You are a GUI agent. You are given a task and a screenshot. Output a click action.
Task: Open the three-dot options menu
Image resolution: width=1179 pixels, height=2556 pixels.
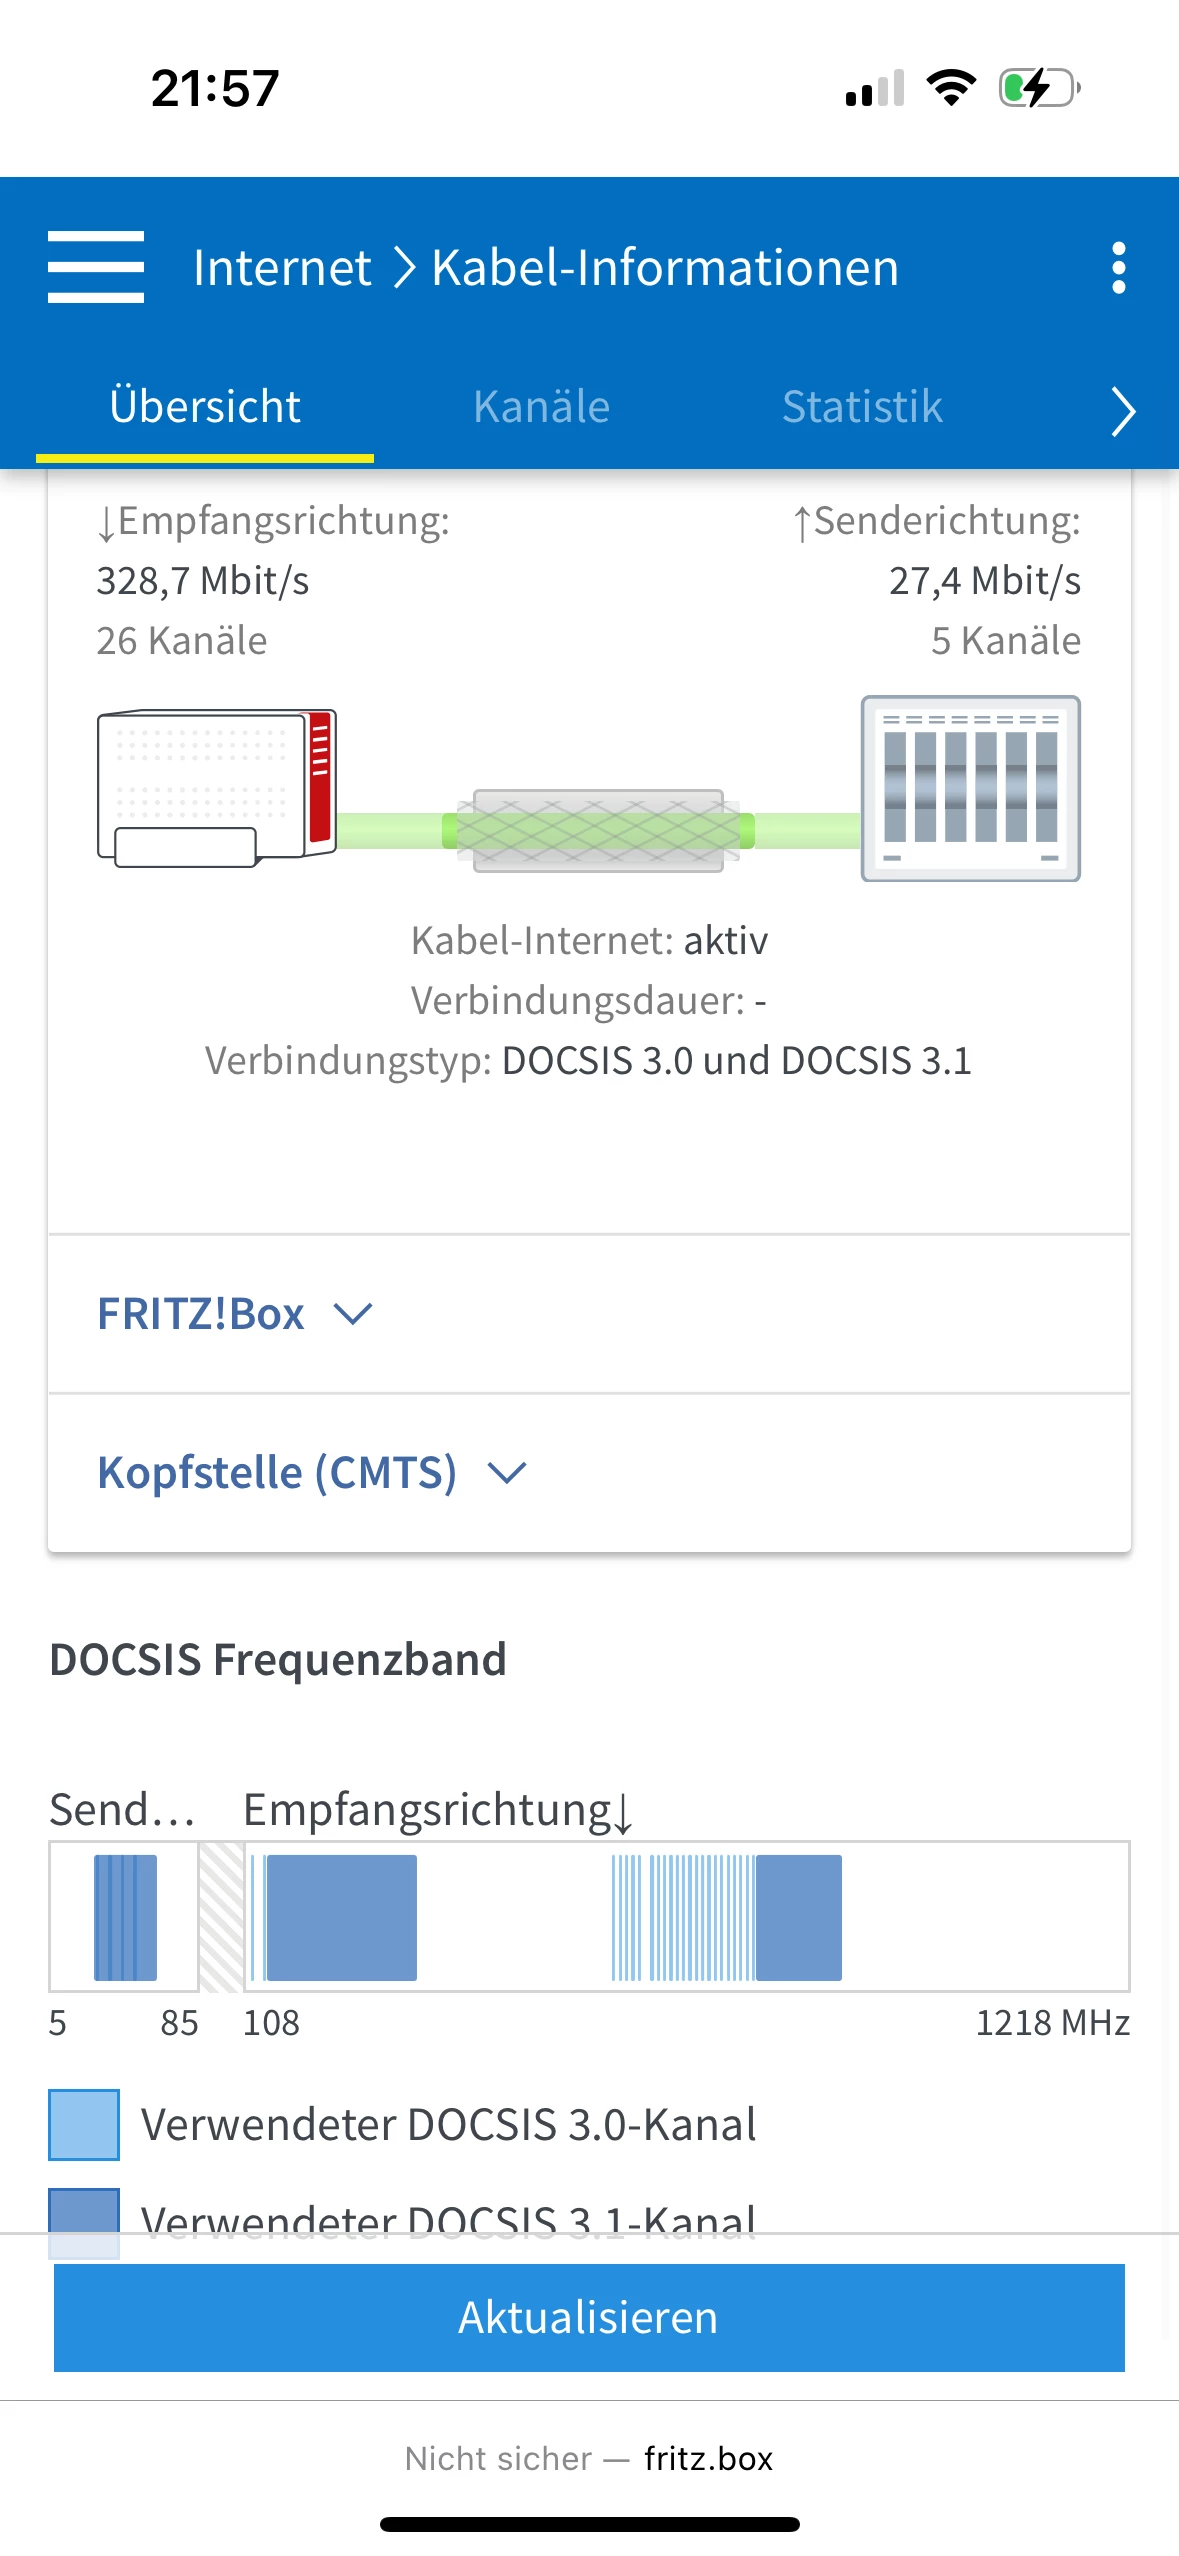coord(1118,267)
